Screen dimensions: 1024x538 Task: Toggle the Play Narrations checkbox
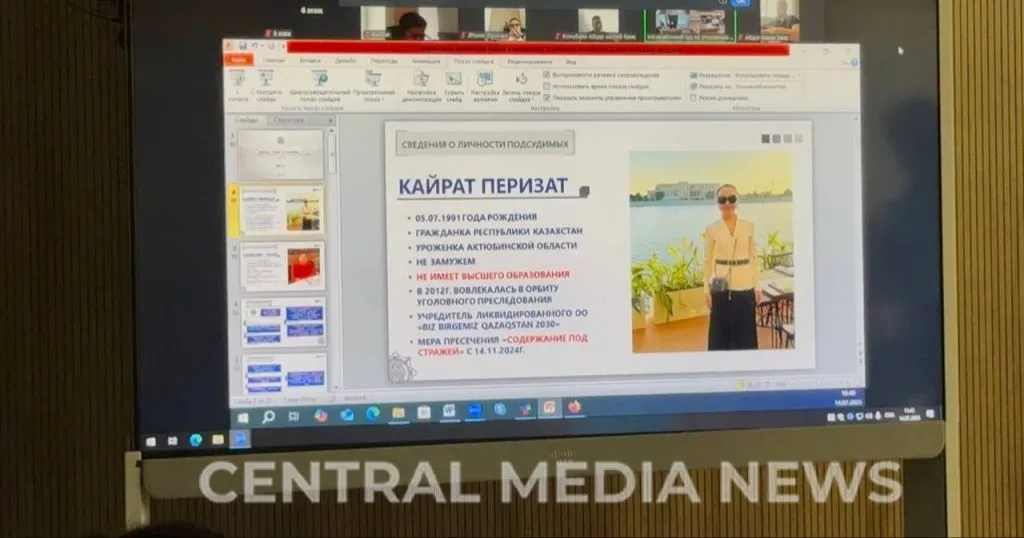point(547,75)
